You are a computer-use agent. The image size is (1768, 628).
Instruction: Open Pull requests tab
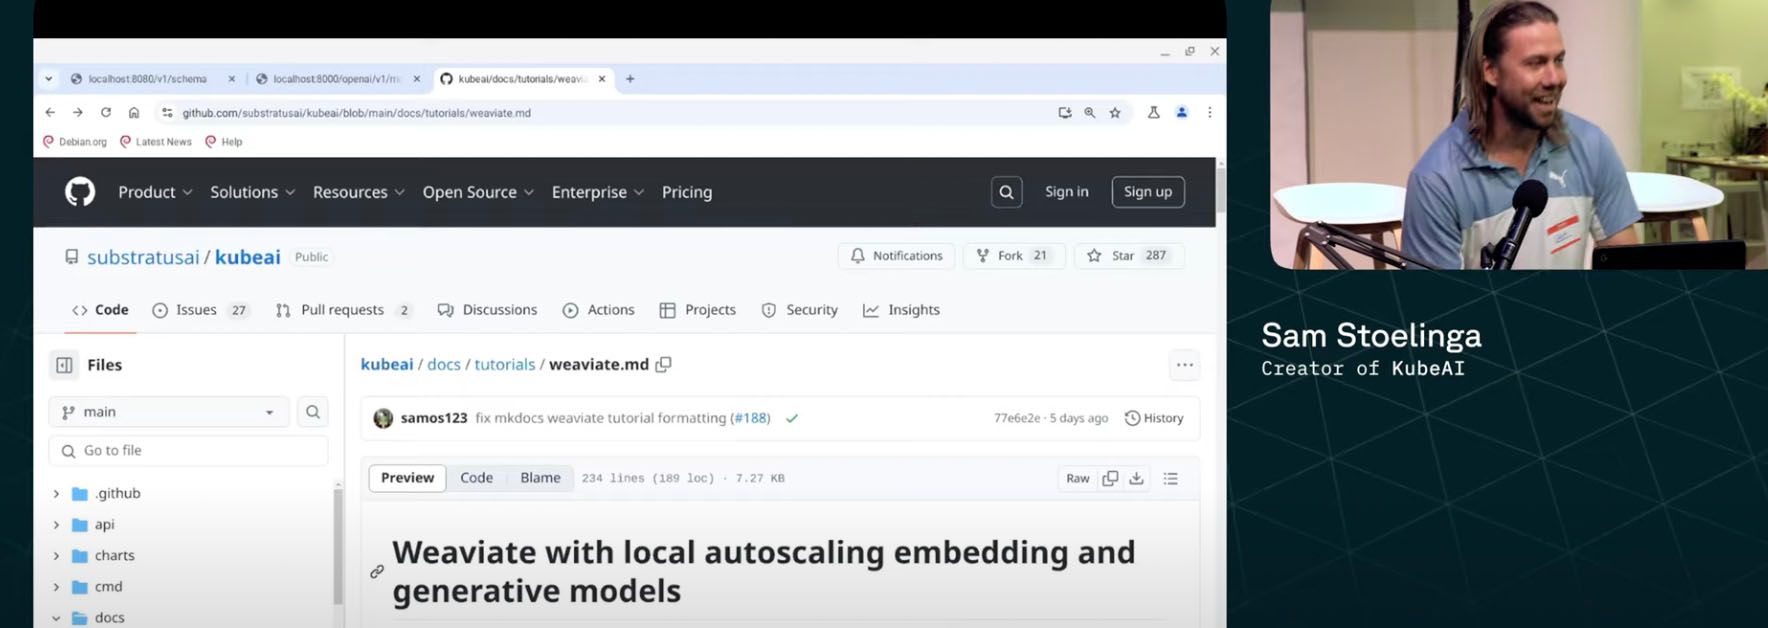pyautogui.click(x=344, y=310)
